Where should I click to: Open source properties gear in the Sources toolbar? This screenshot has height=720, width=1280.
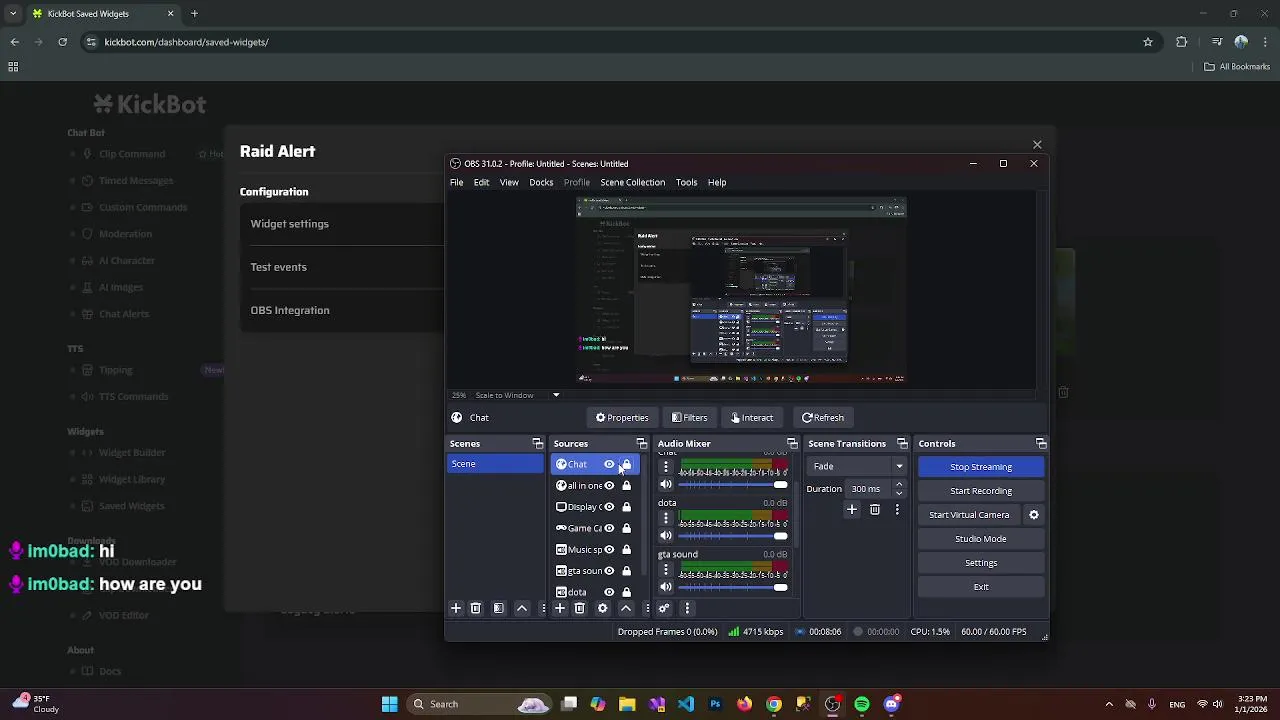pyautogui.click(x=602, y=608)
